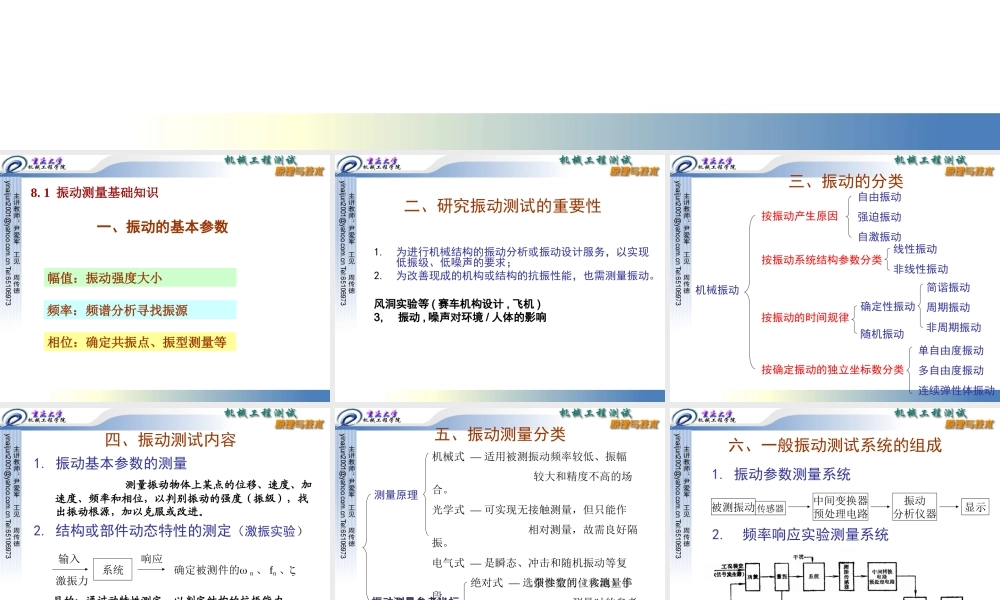Open the slide titled 二、研究振动测试的重要性
Screen dimensions: 1000x600
[500, 279]
